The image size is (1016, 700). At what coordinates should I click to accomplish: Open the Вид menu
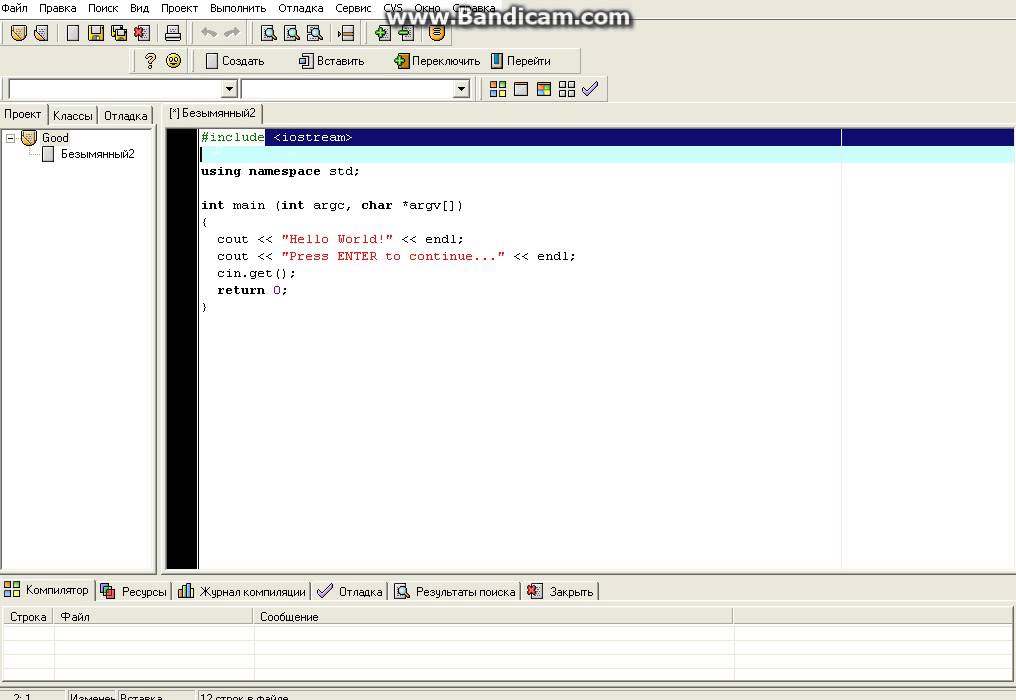pos(139,8)
